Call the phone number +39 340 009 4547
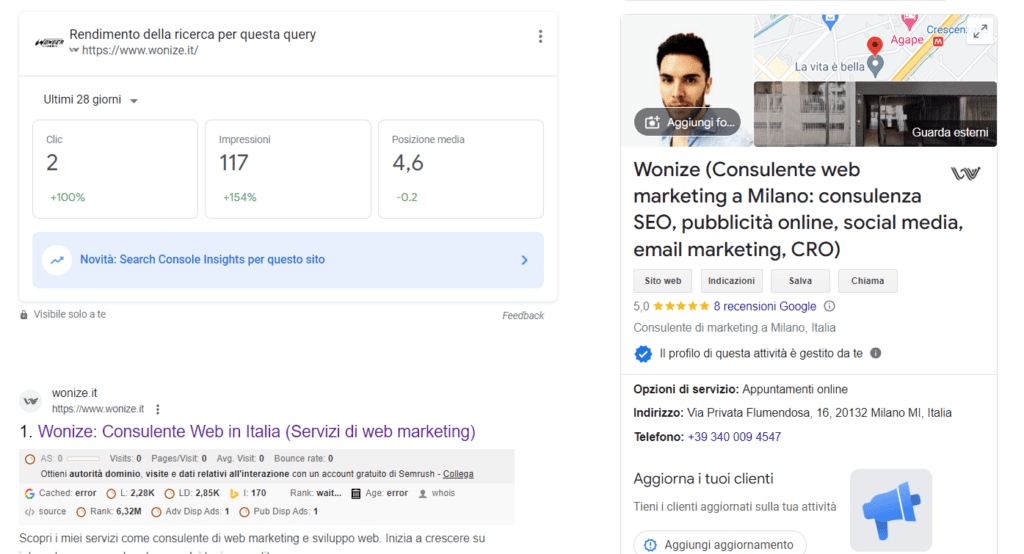Image resolution: width=1024 pixels, height=554 pixels. [734, 437]
